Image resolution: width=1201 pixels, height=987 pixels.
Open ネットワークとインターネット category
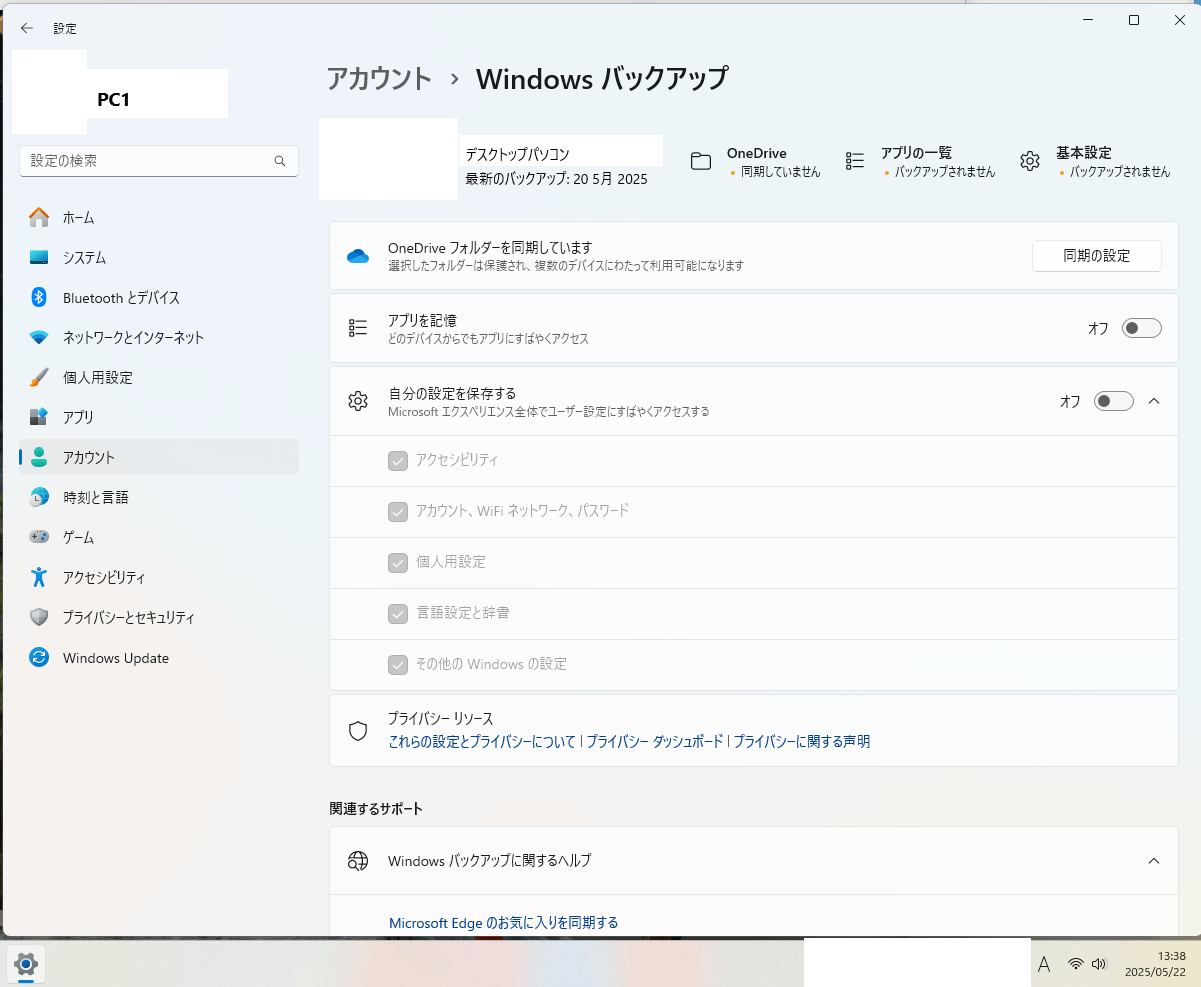coord(159,337)
